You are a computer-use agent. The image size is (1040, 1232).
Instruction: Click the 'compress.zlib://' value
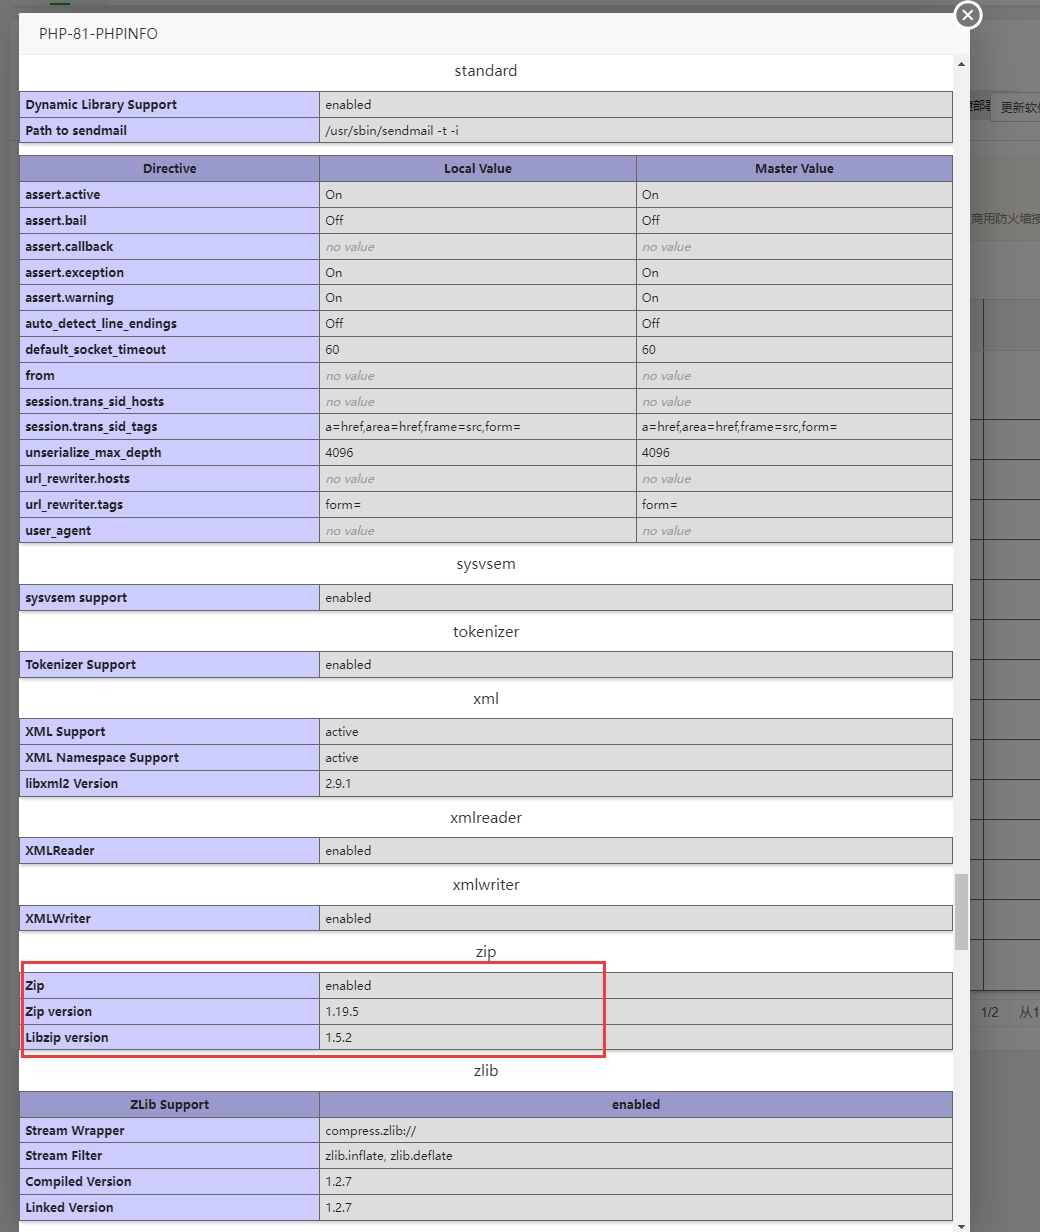tap(371, 1131)
